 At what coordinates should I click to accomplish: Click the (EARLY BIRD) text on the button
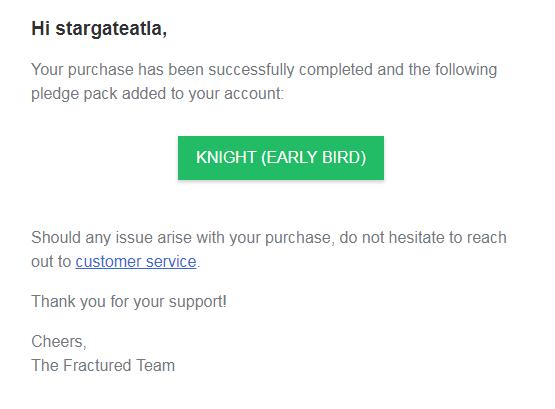click(x=314, y=157)
